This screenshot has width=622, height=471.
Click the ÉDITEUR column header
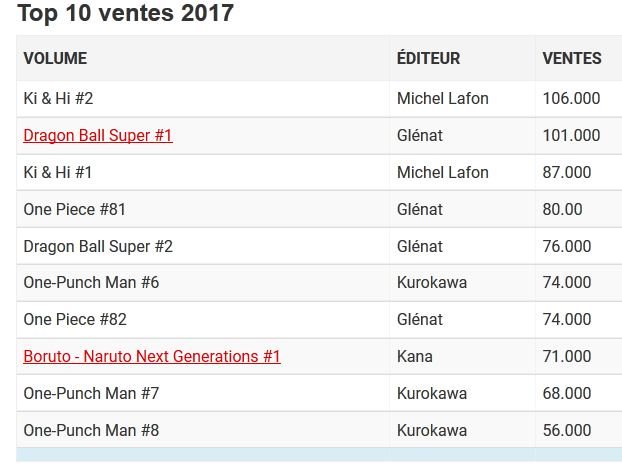(x=428, y=58)
